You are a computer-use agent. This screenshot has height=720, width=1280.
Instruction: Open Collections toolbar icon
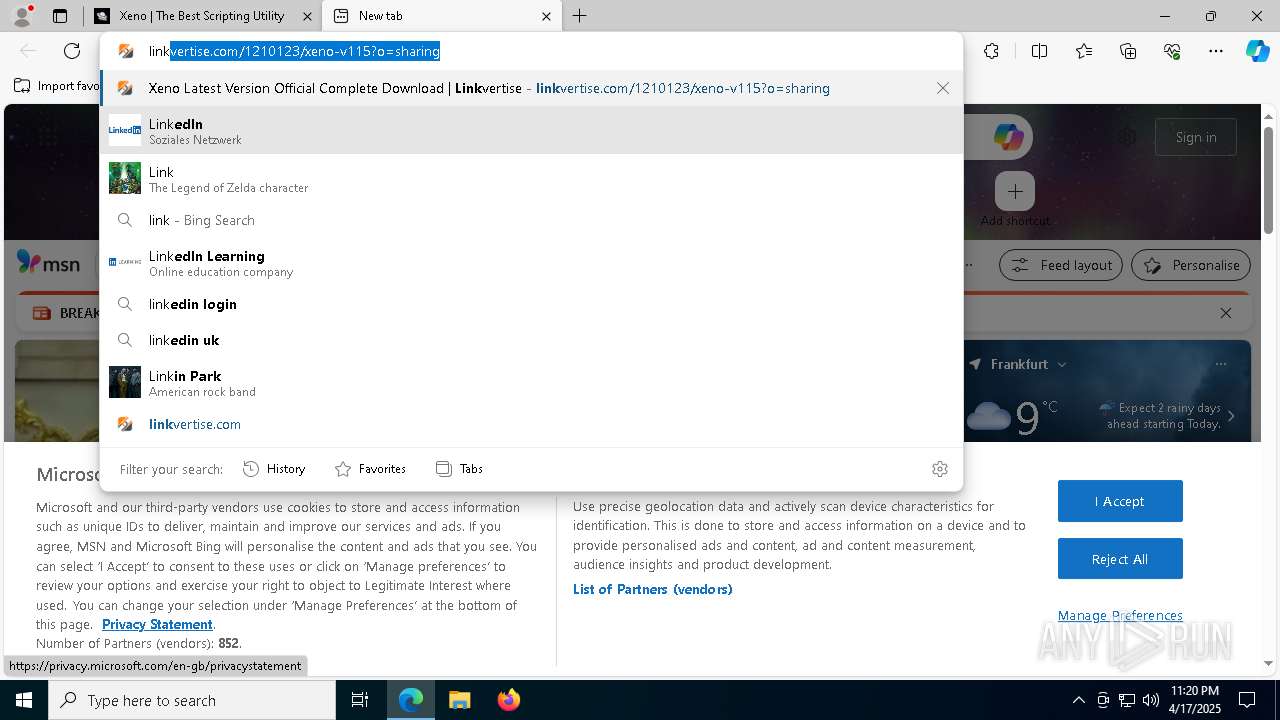click(x=1128, y=51)
